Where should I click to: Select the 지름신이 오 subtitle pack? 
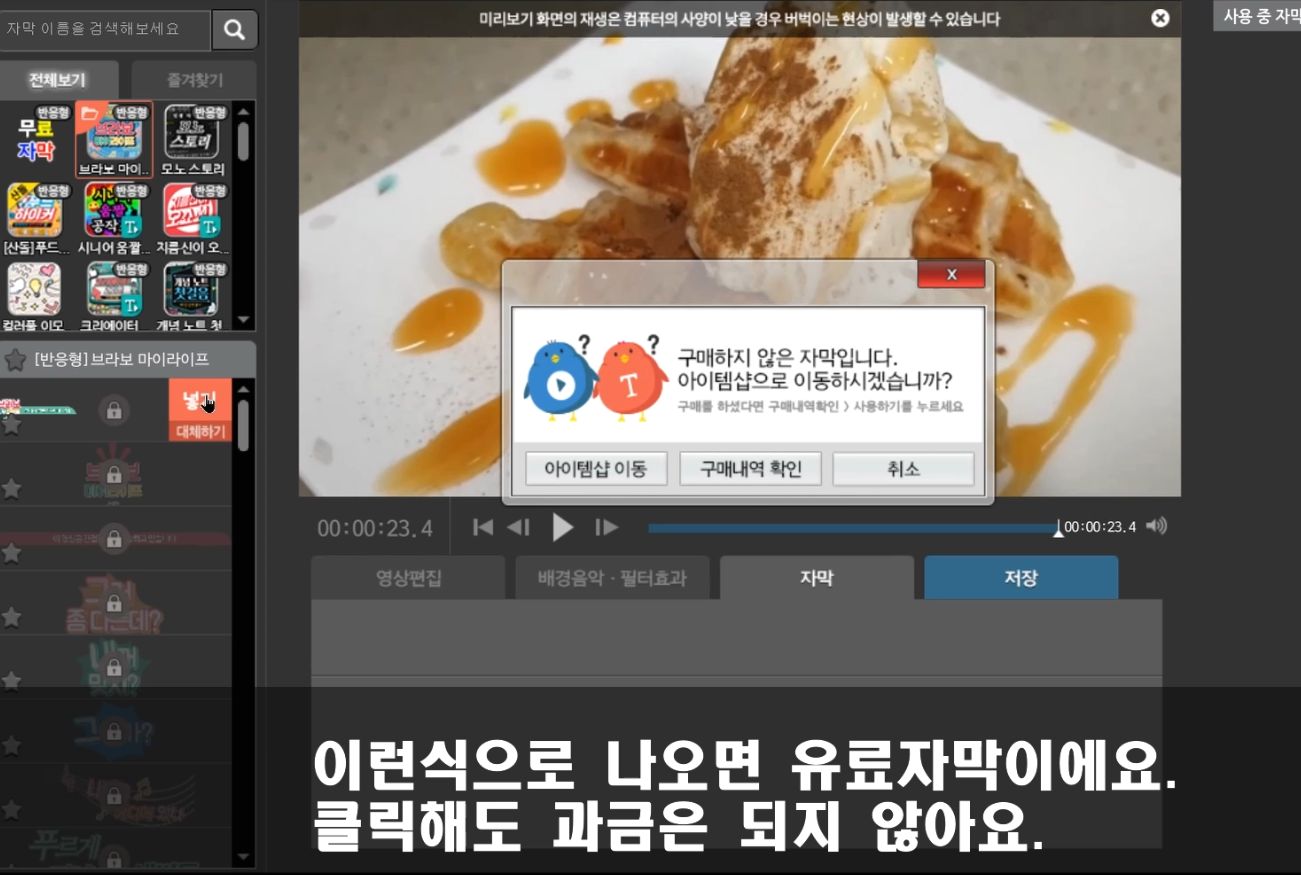192,218
